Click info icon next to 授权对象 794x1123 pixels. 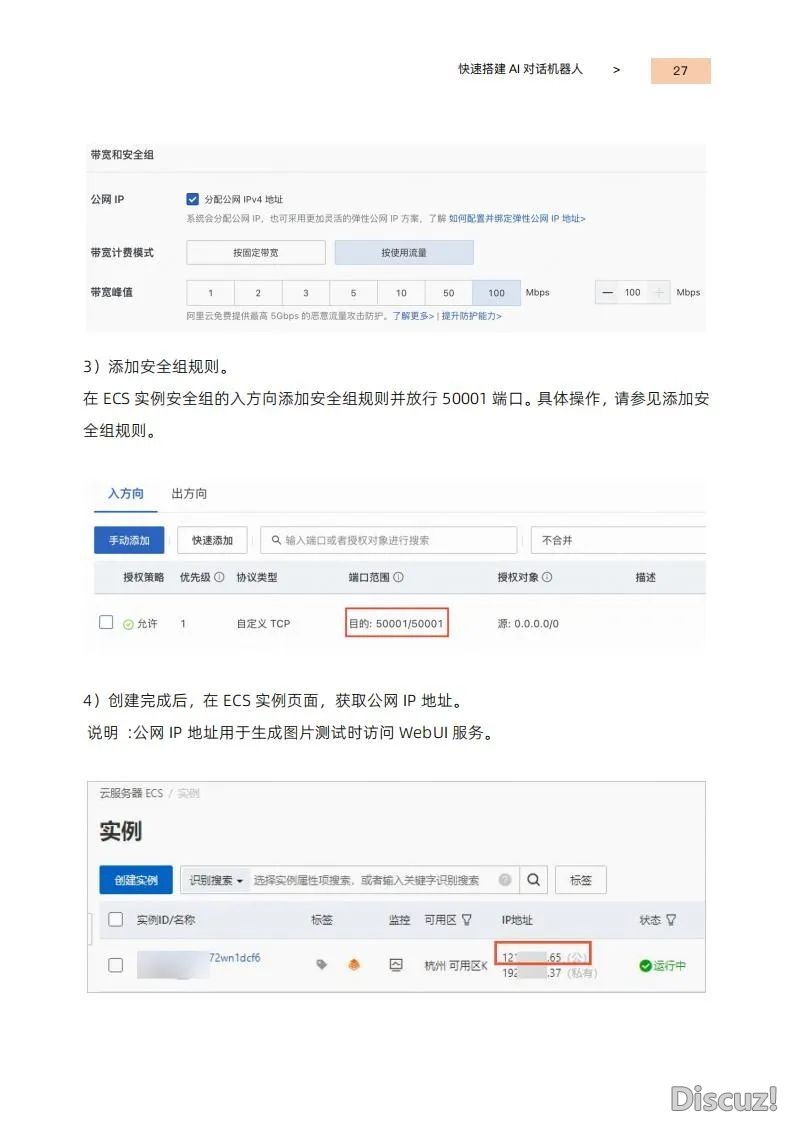coord(547,578)
